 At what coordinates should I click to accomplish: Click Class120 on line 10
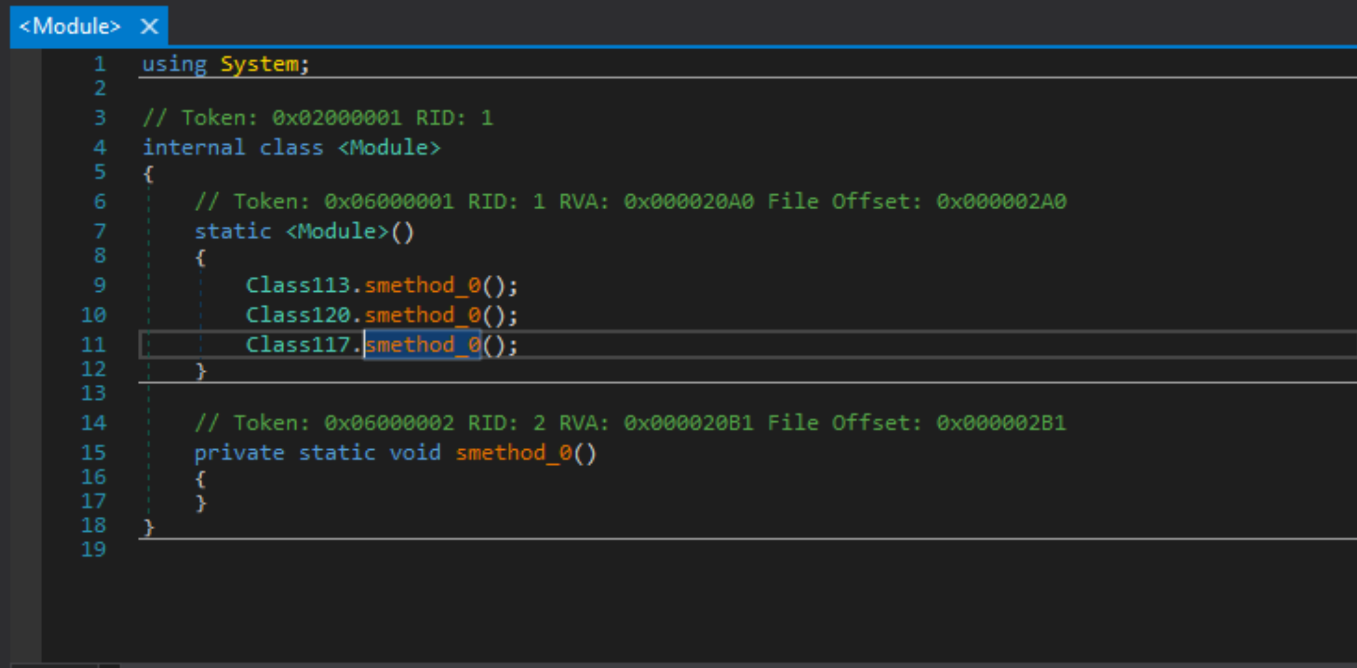point(299,315)
